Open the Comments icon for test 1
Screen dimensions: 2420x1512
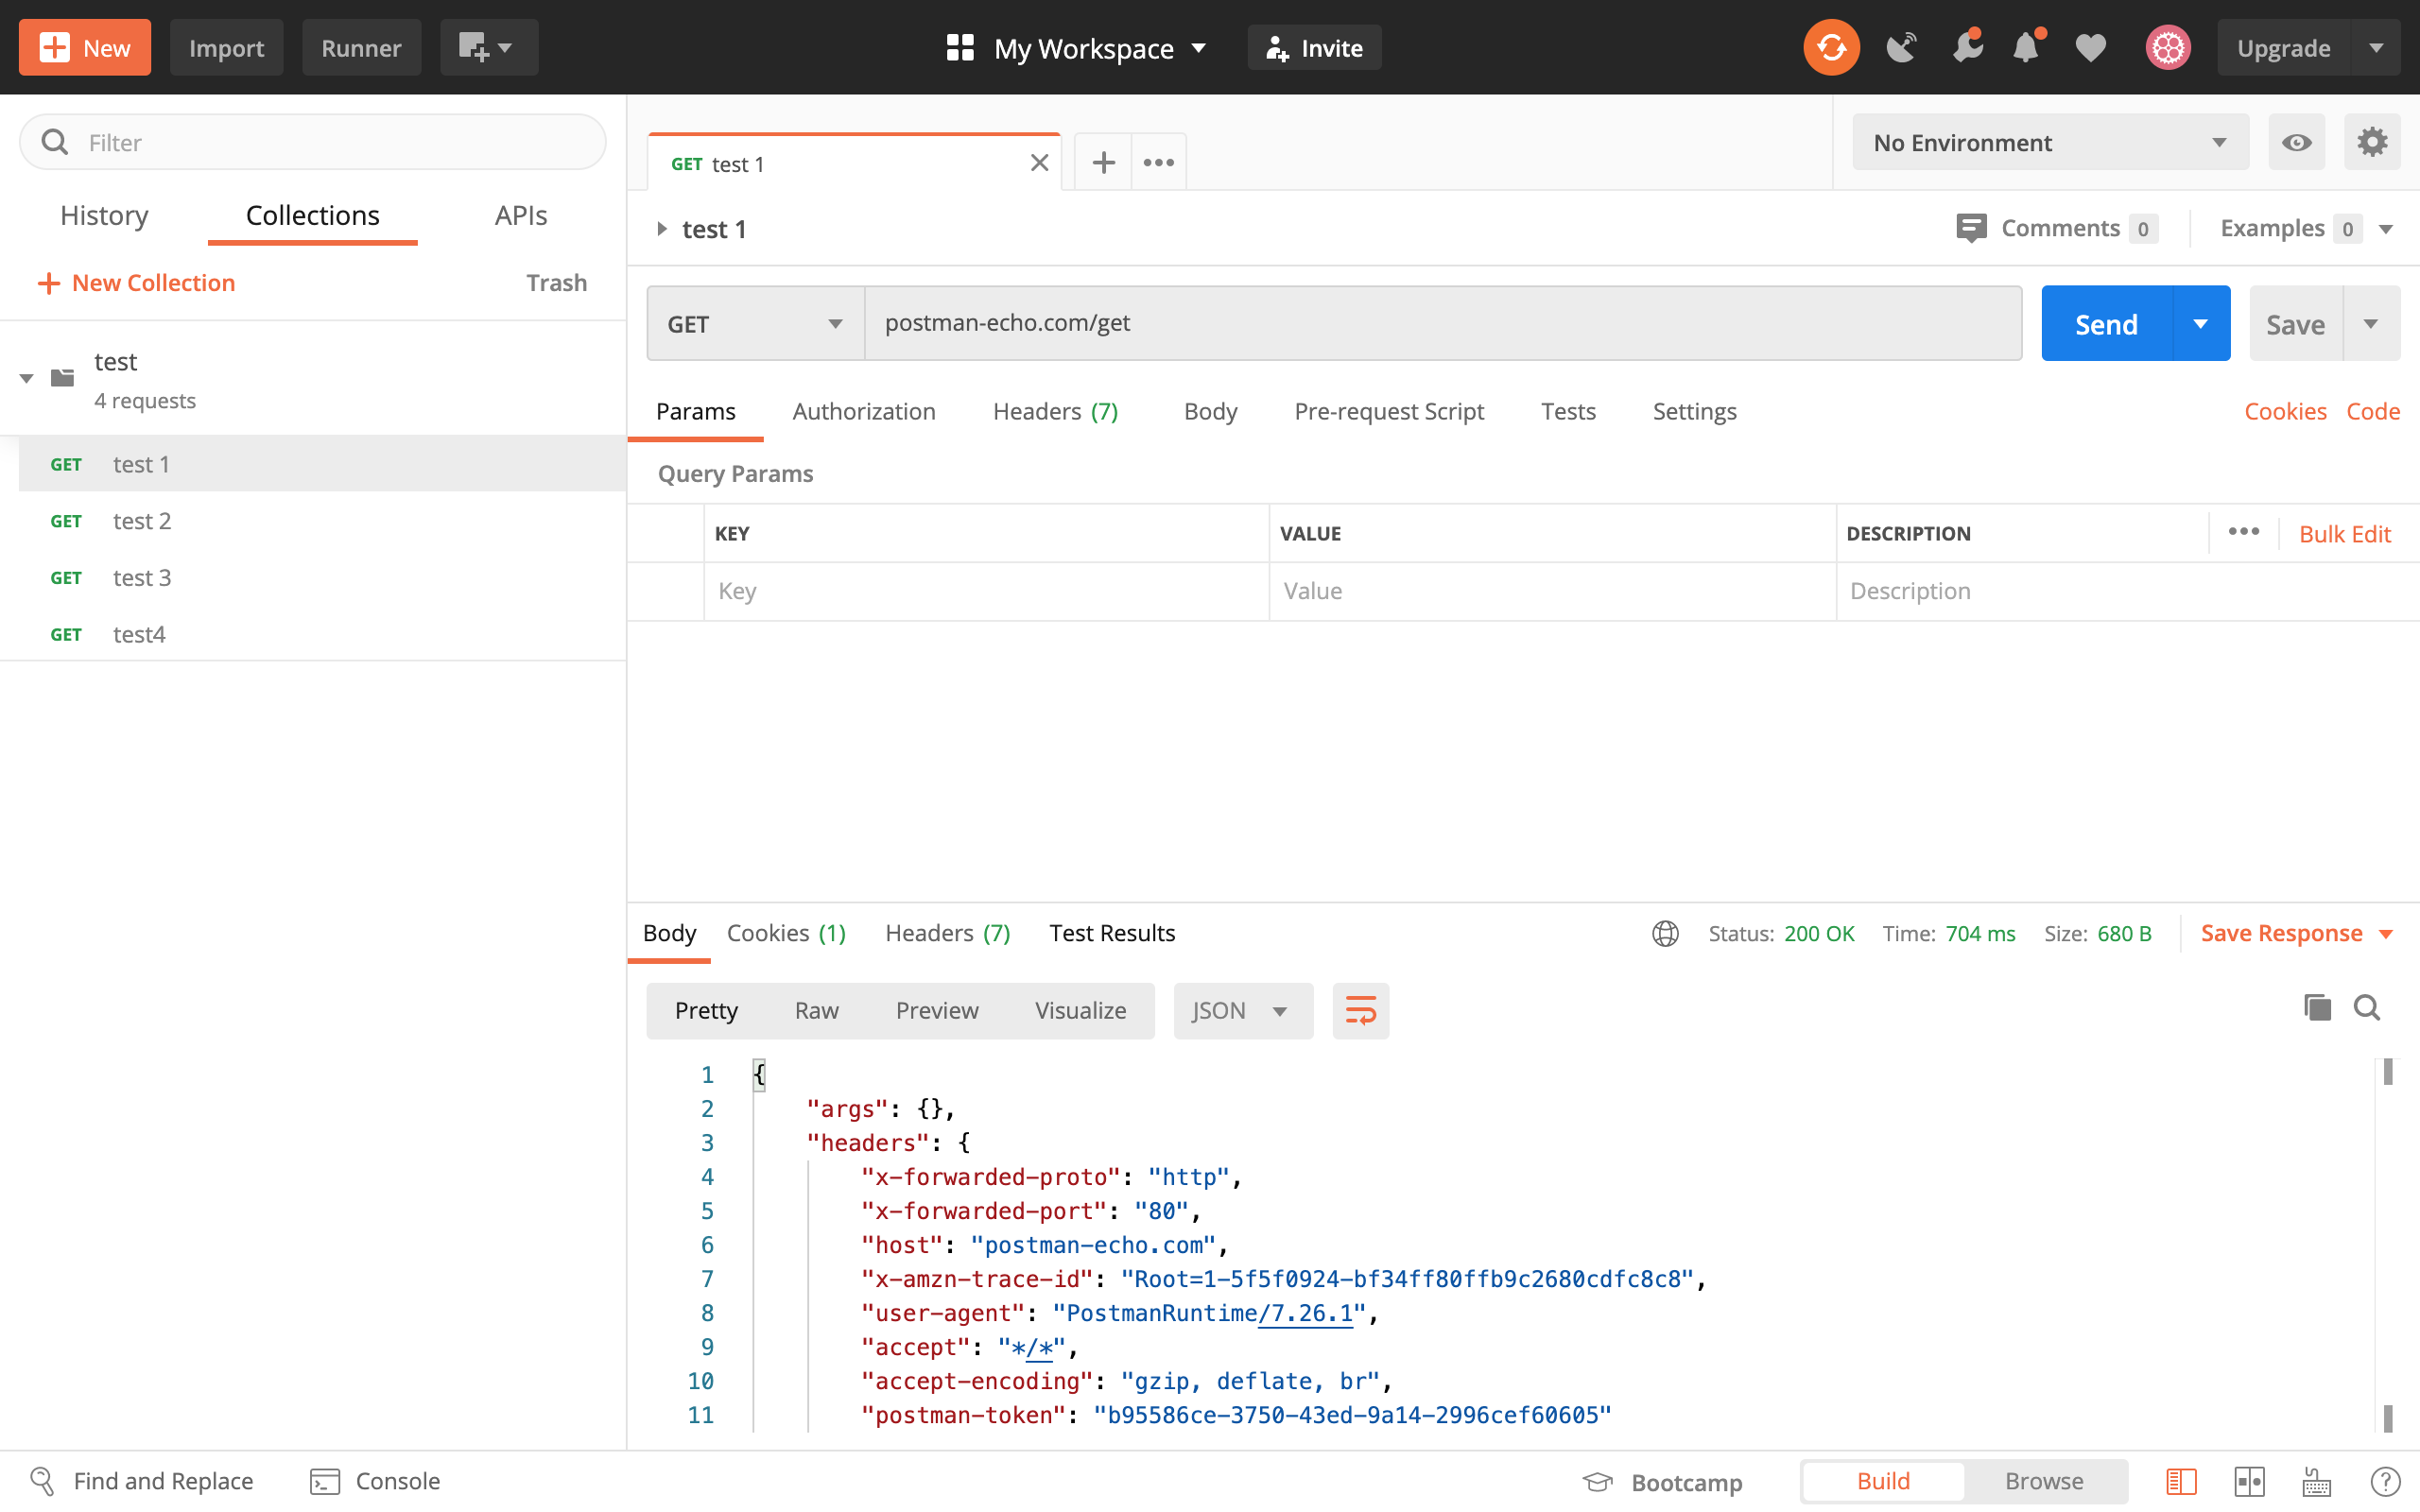(x=1970, y=228)
